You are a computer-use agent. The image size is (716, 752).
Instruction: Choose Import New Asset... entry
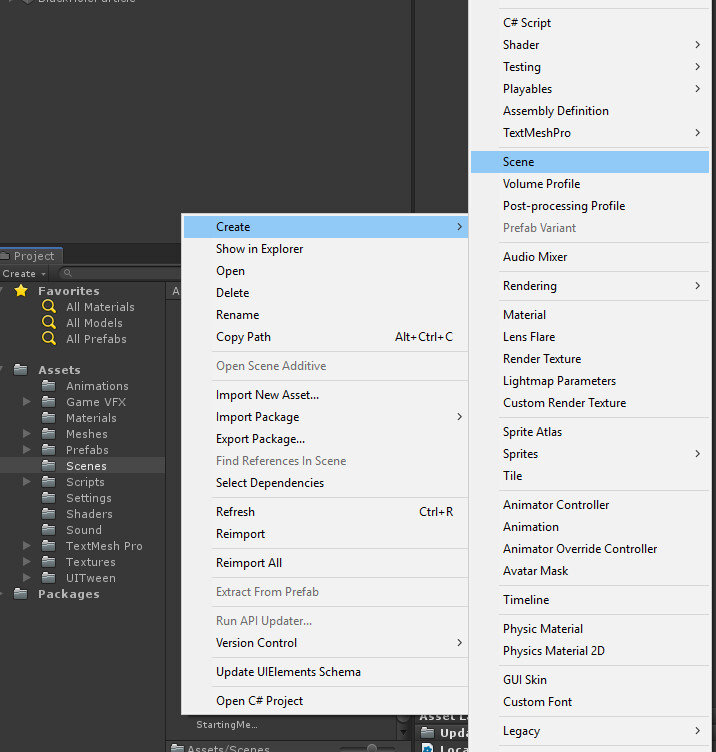[326, 395]
